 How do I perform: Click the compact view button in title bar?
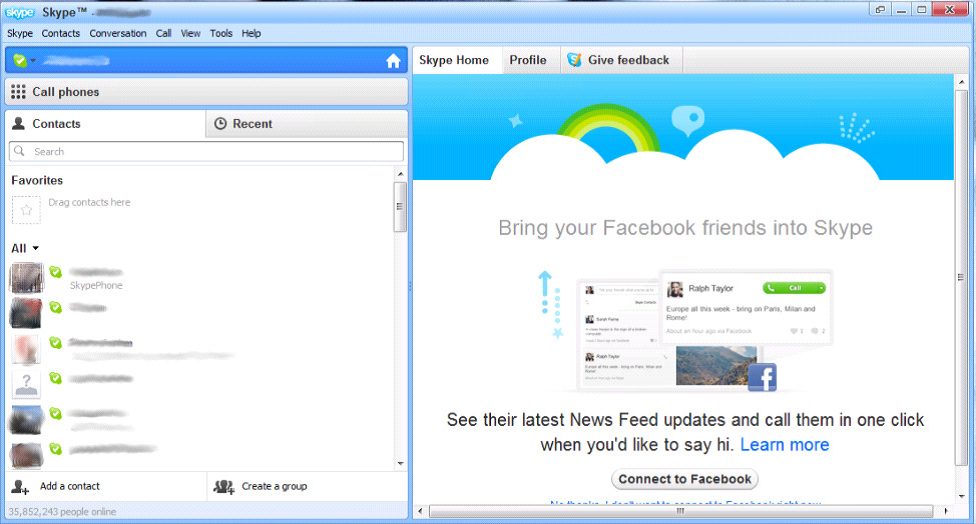[x=880, y=9]
